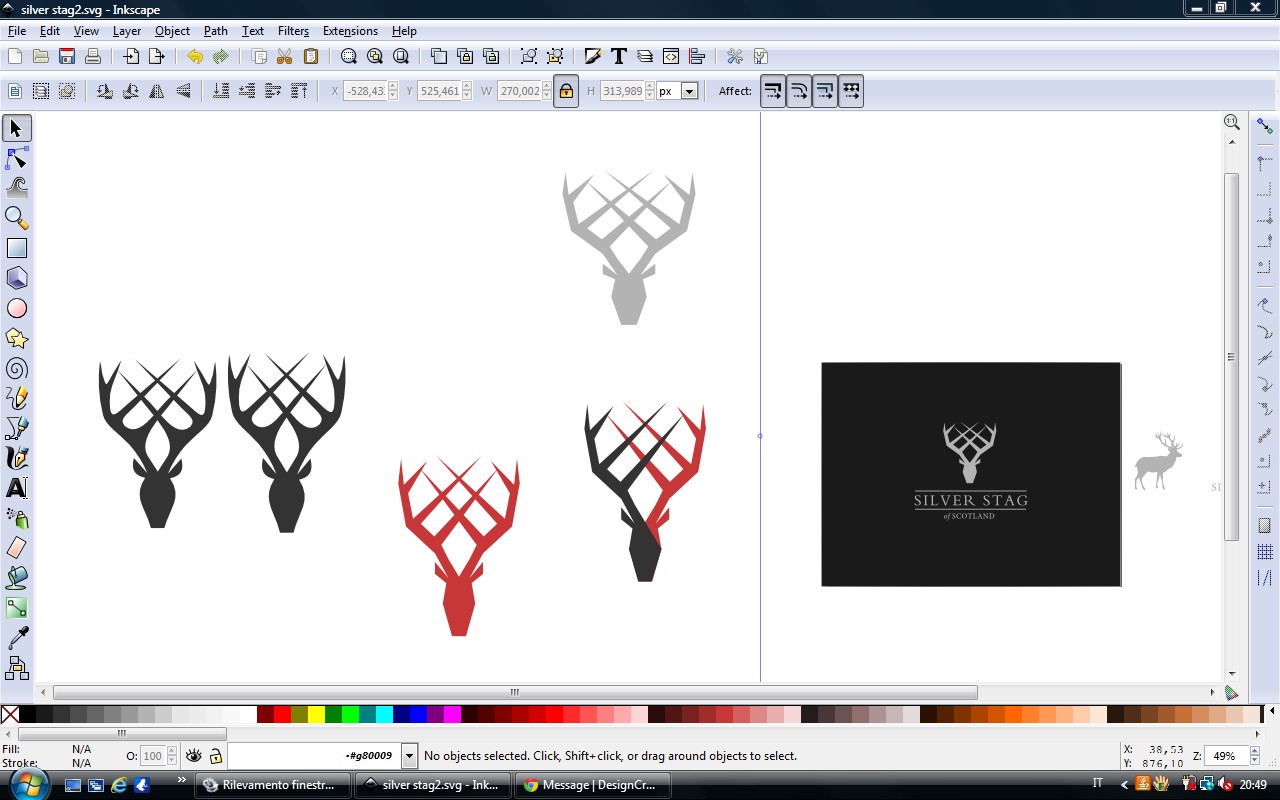This screenshot has height=800, width=1280.
Task: Select the Text tool
Action: [x=16, y=489]
